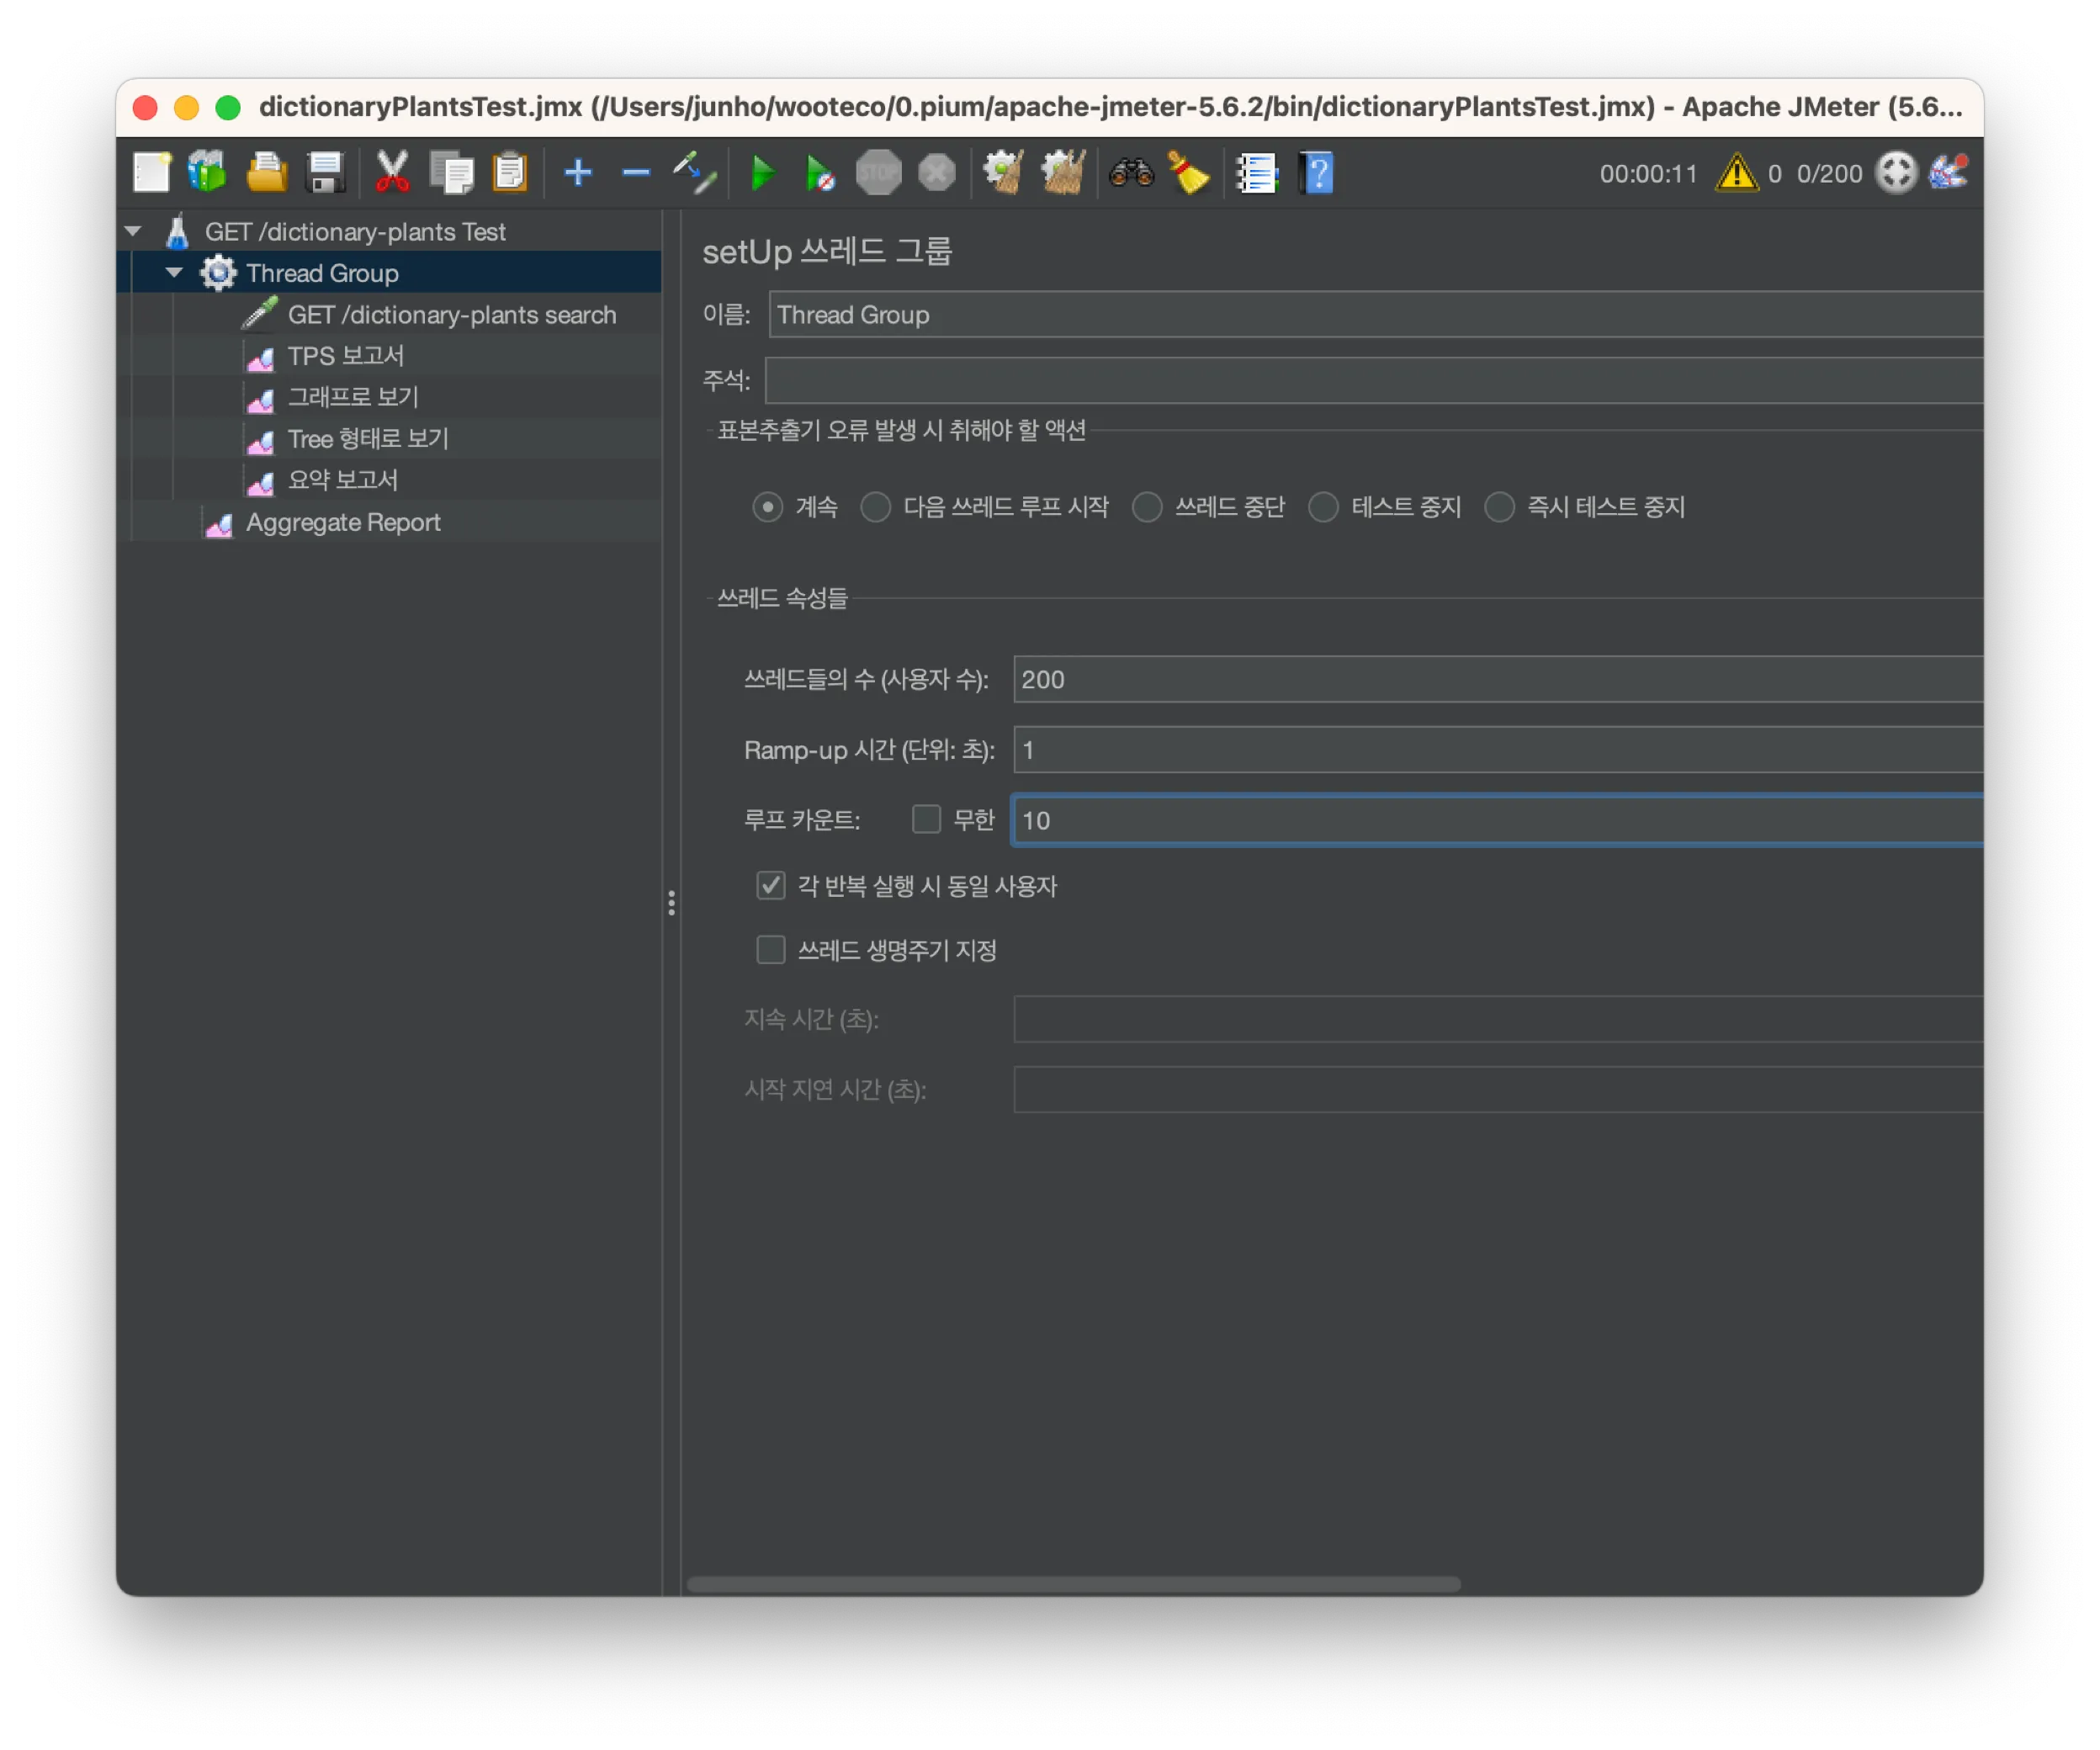The width and height of the screenshot is (2100, 1750).
Task: Click the blue Help question-mark icon
Action: click(x=1317, y=174)
